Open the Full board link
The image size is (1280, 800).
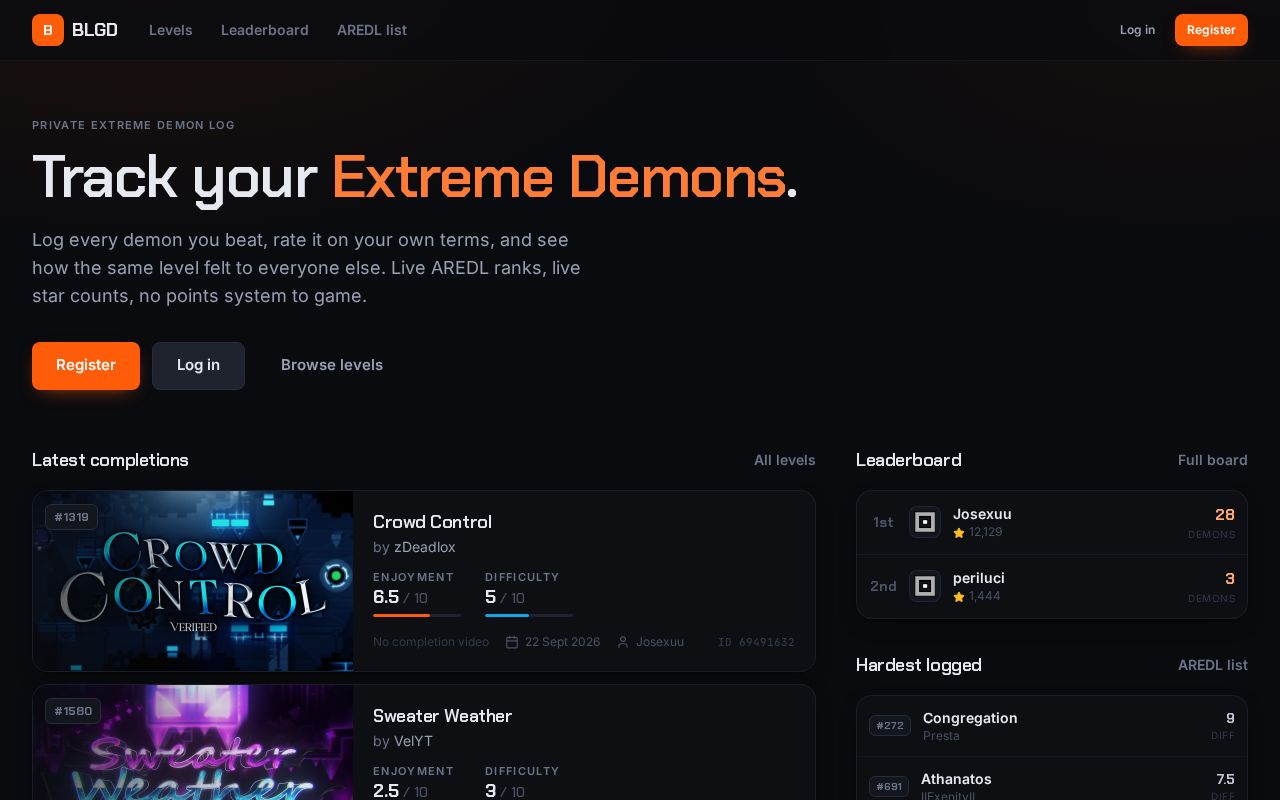point(1213,460)
